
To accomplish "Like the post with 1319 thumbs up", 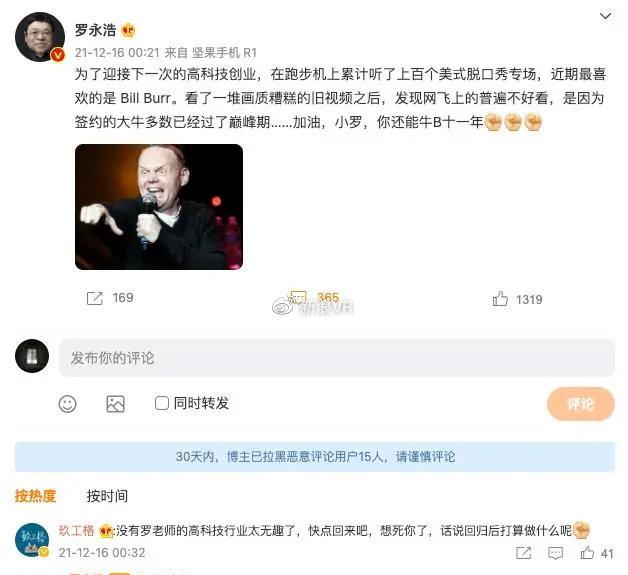I will 500,299.
